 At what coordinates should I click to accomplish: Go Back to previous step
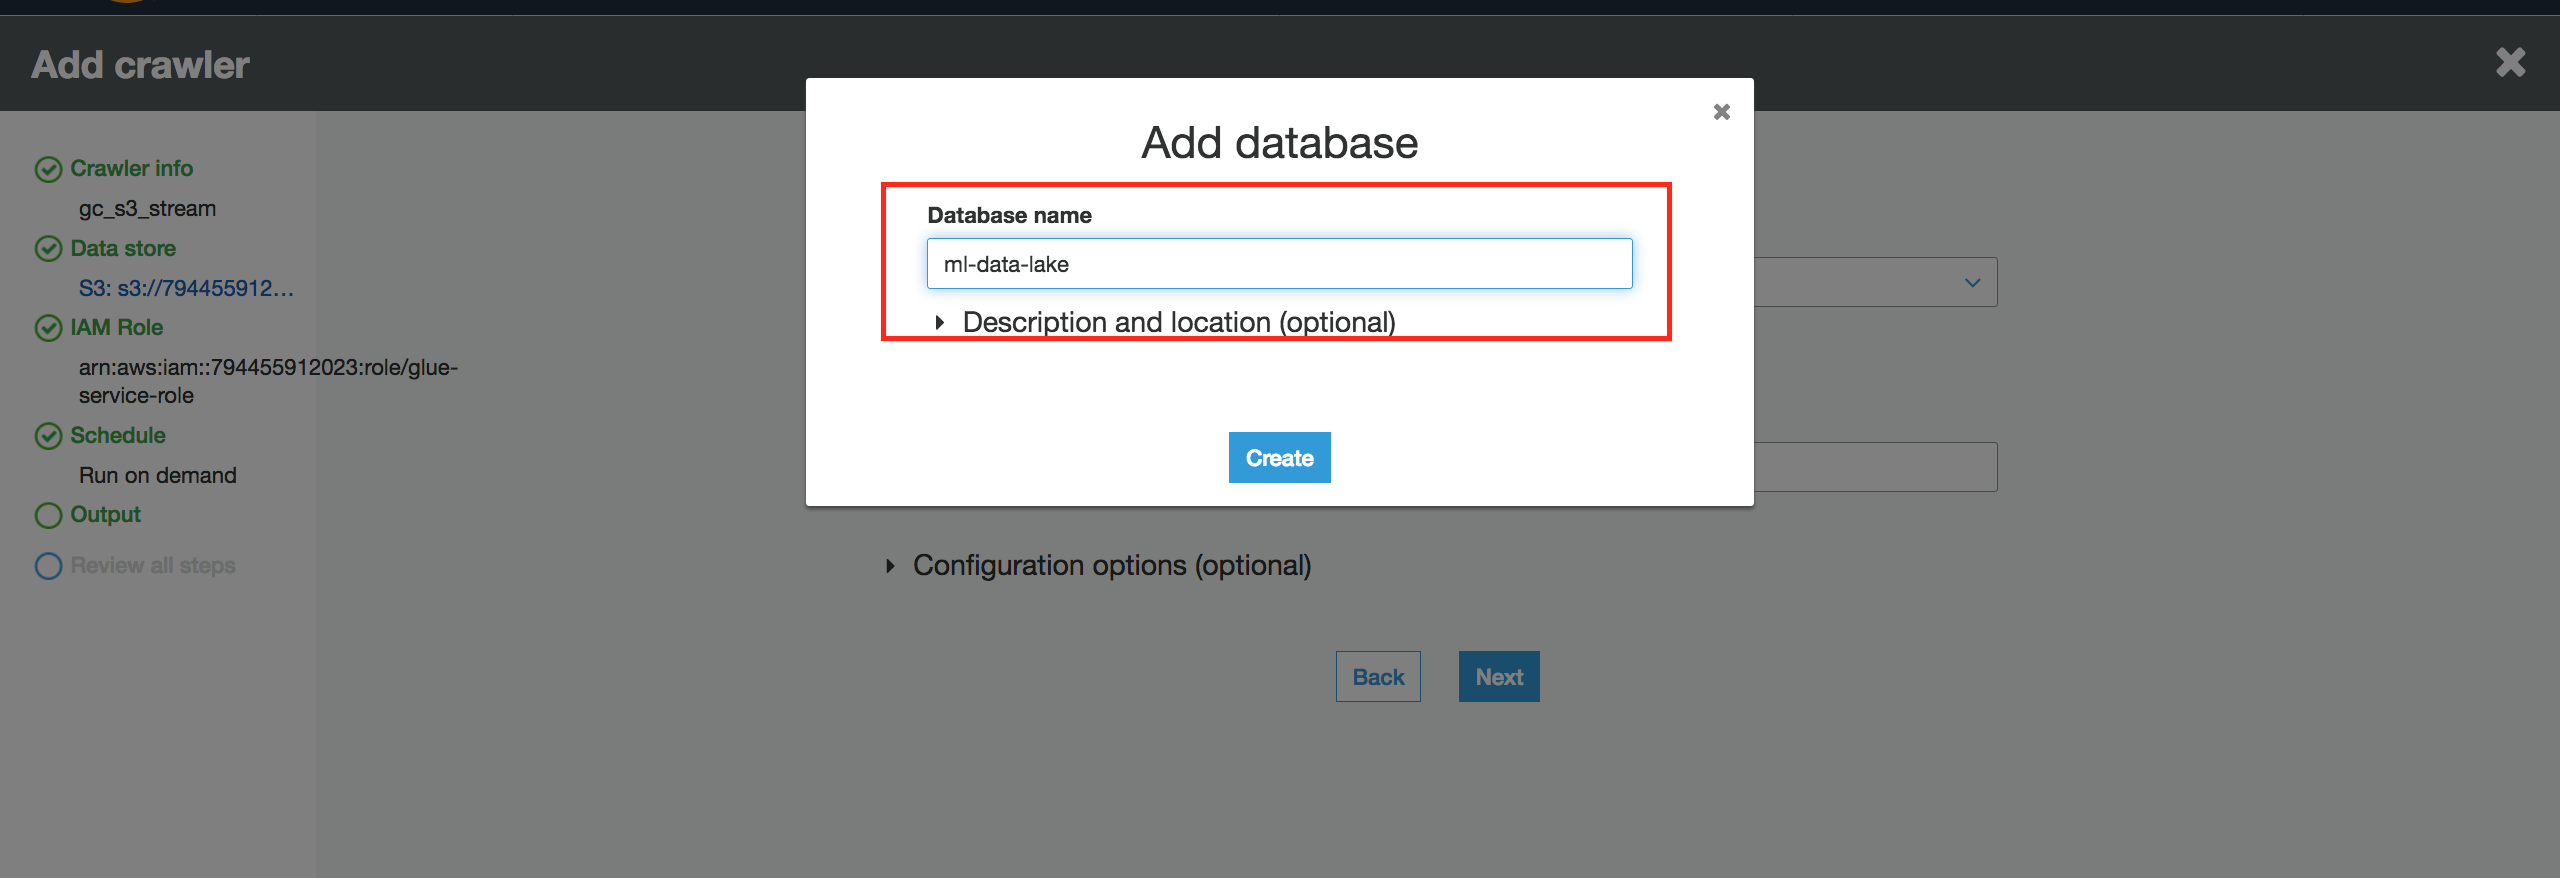(1378, 677)
